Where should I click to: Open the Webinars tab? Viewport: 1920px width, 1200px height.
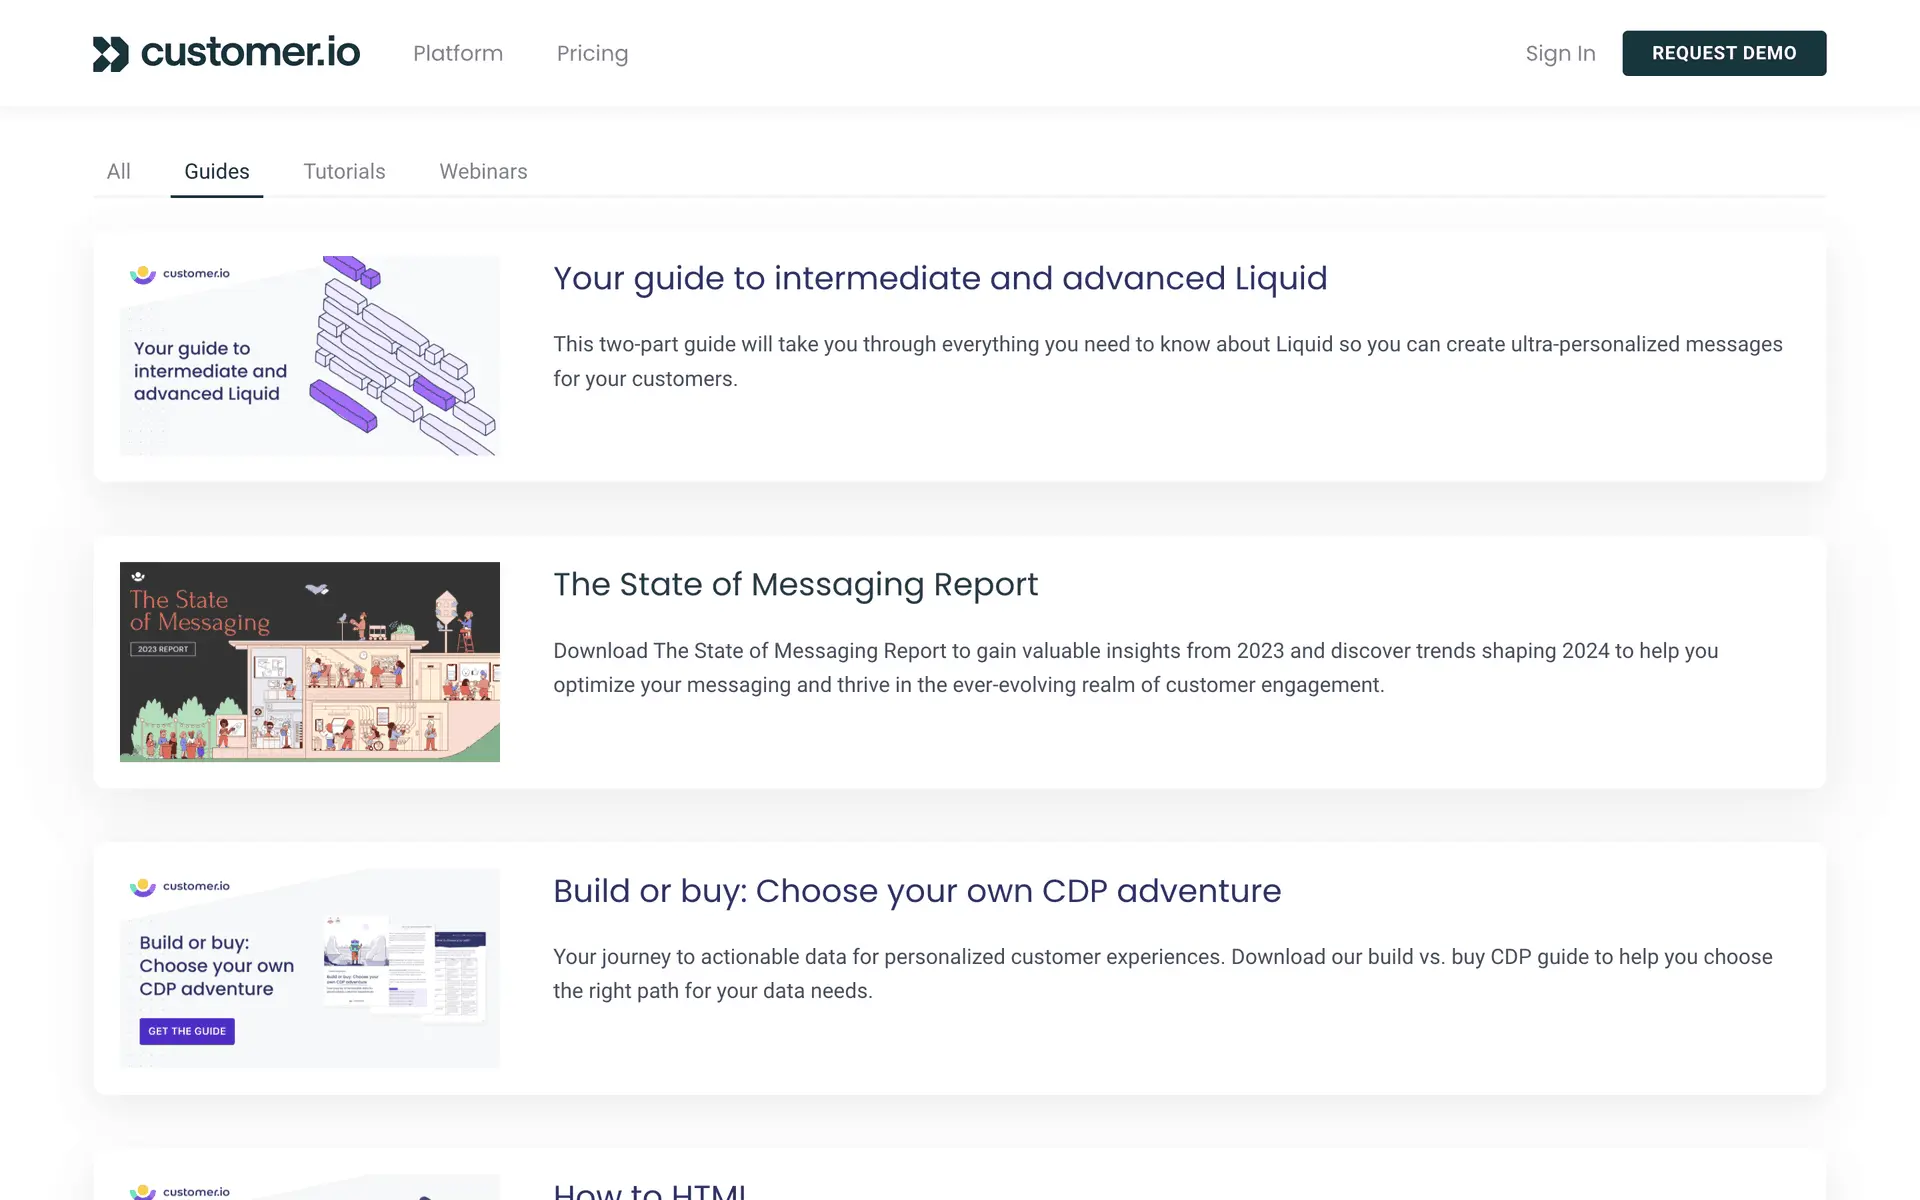point(483,171)
